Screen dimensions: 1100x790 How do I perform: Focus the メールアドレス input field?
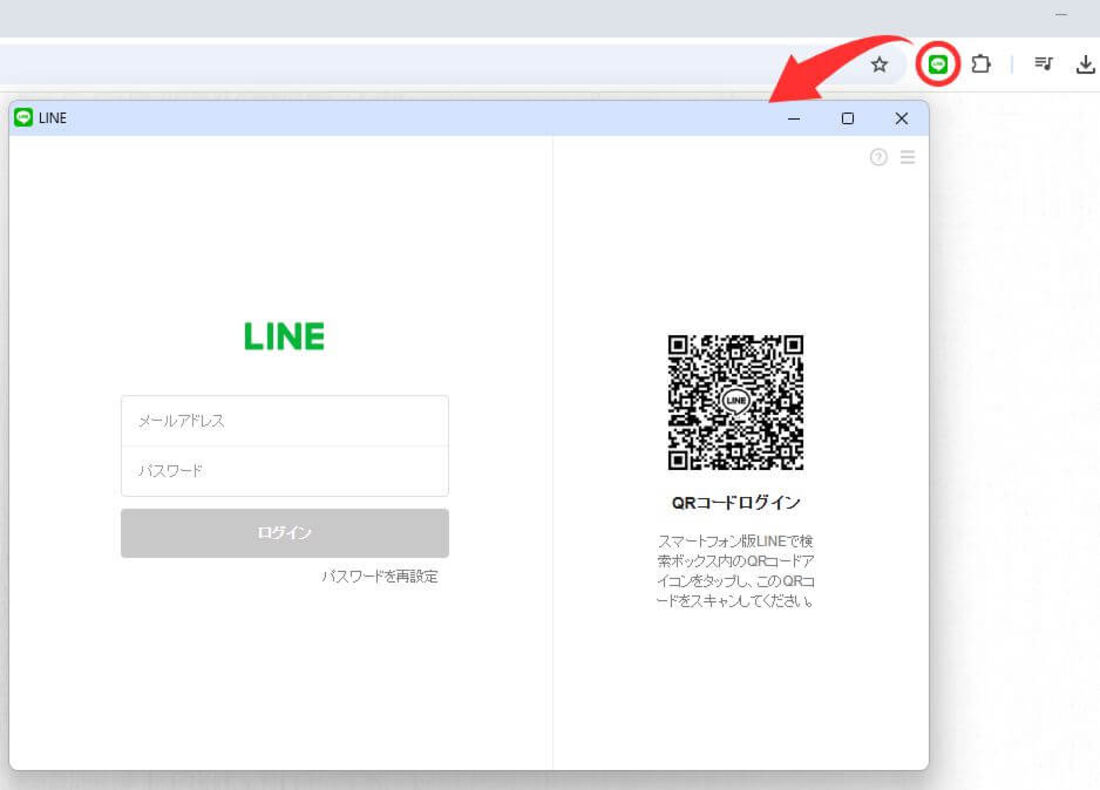coord(285,421)
